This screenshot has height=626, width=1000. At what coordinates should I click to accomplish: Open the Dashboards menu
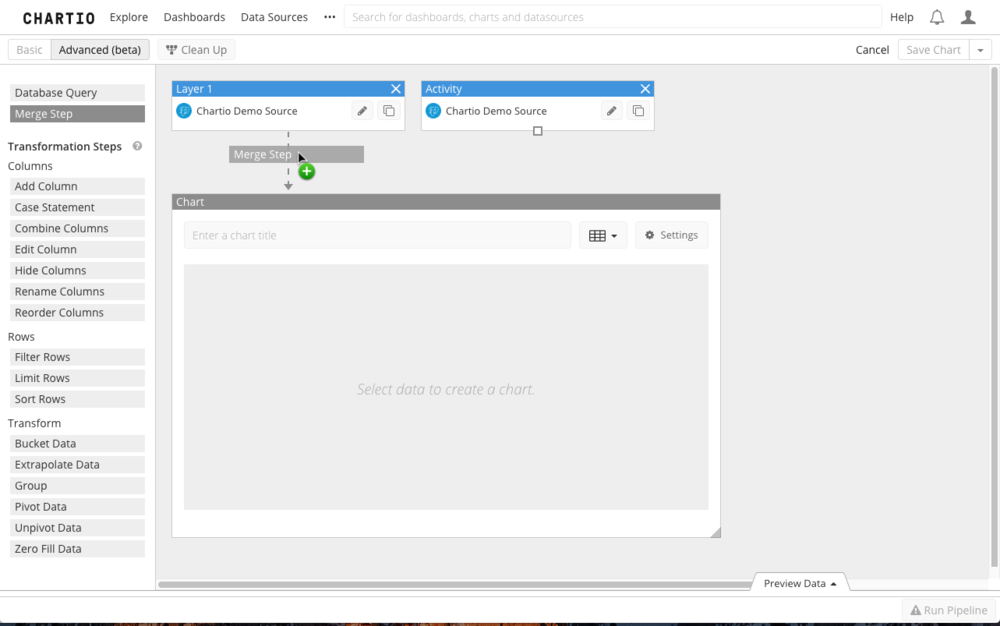[195, 17]
